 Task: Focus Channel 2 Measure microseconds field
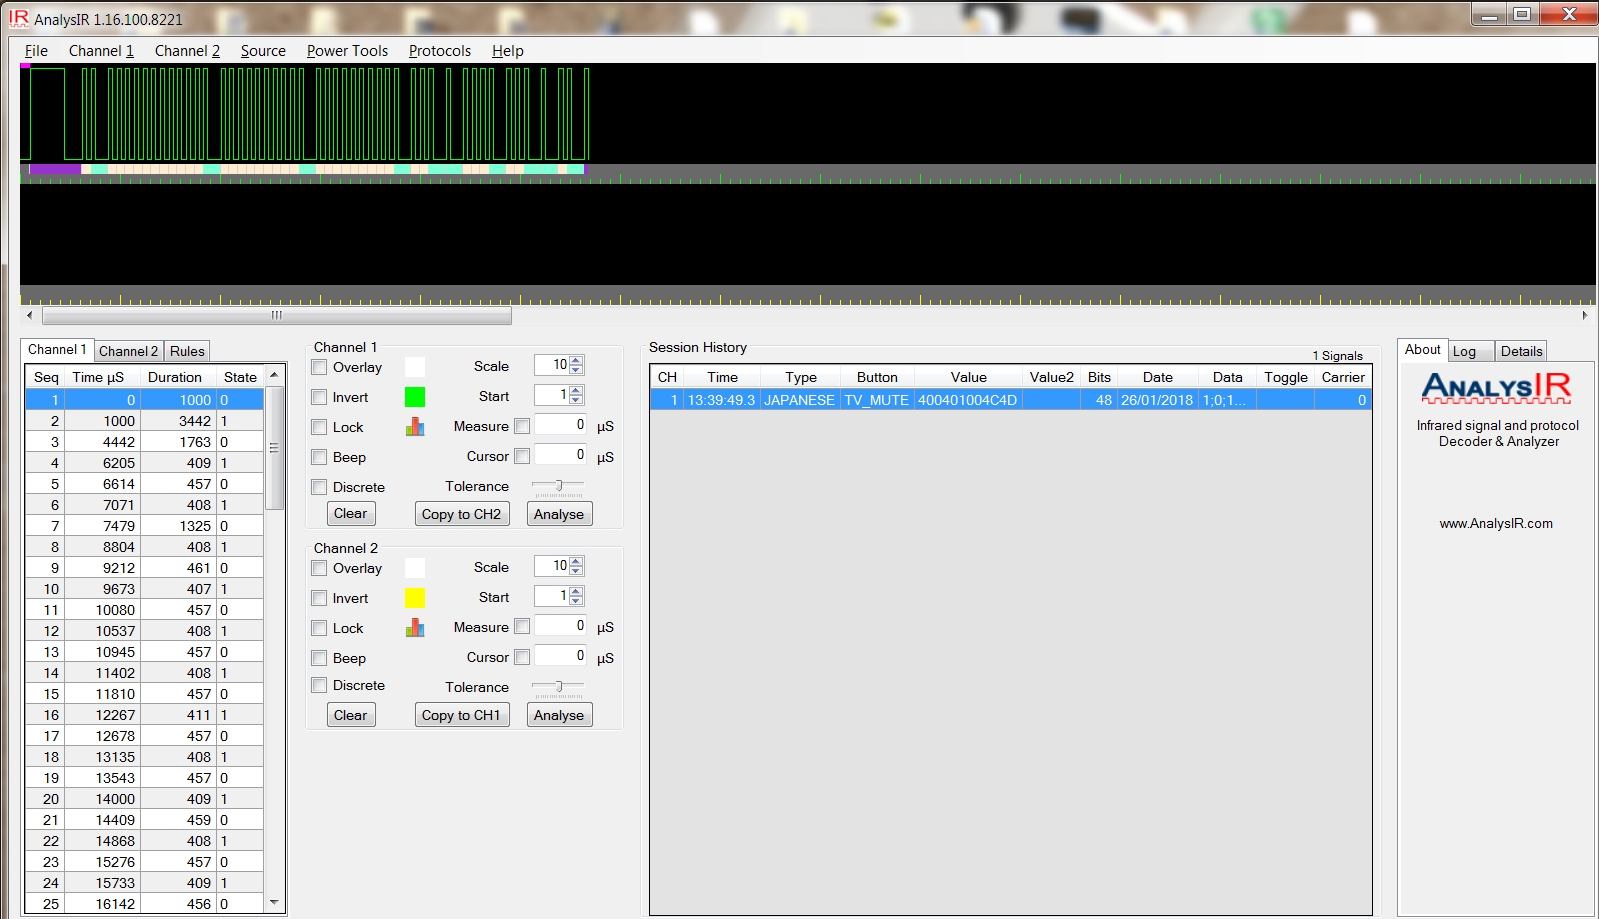(x=560, y=626)
